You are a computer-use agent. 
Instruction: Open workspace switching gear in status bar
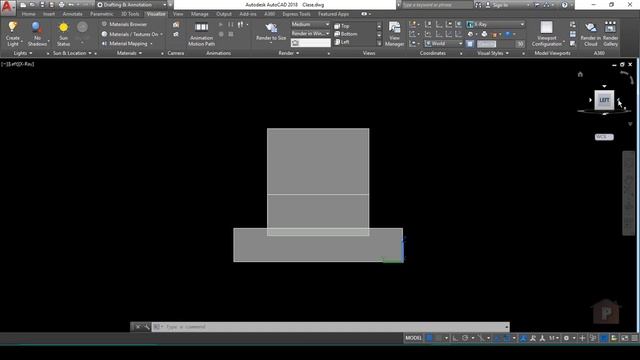point(566,338)
